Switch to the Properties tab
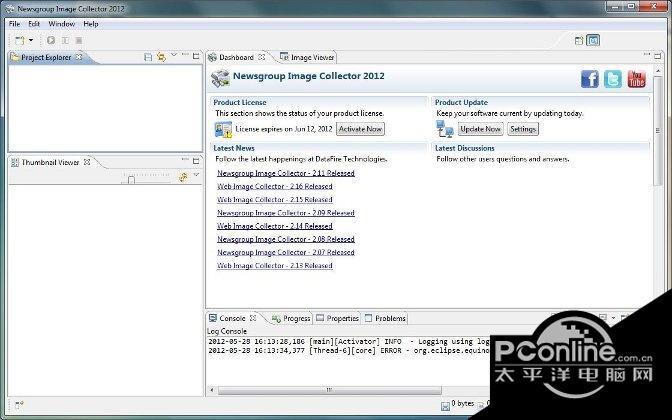 tap(338, 318)
